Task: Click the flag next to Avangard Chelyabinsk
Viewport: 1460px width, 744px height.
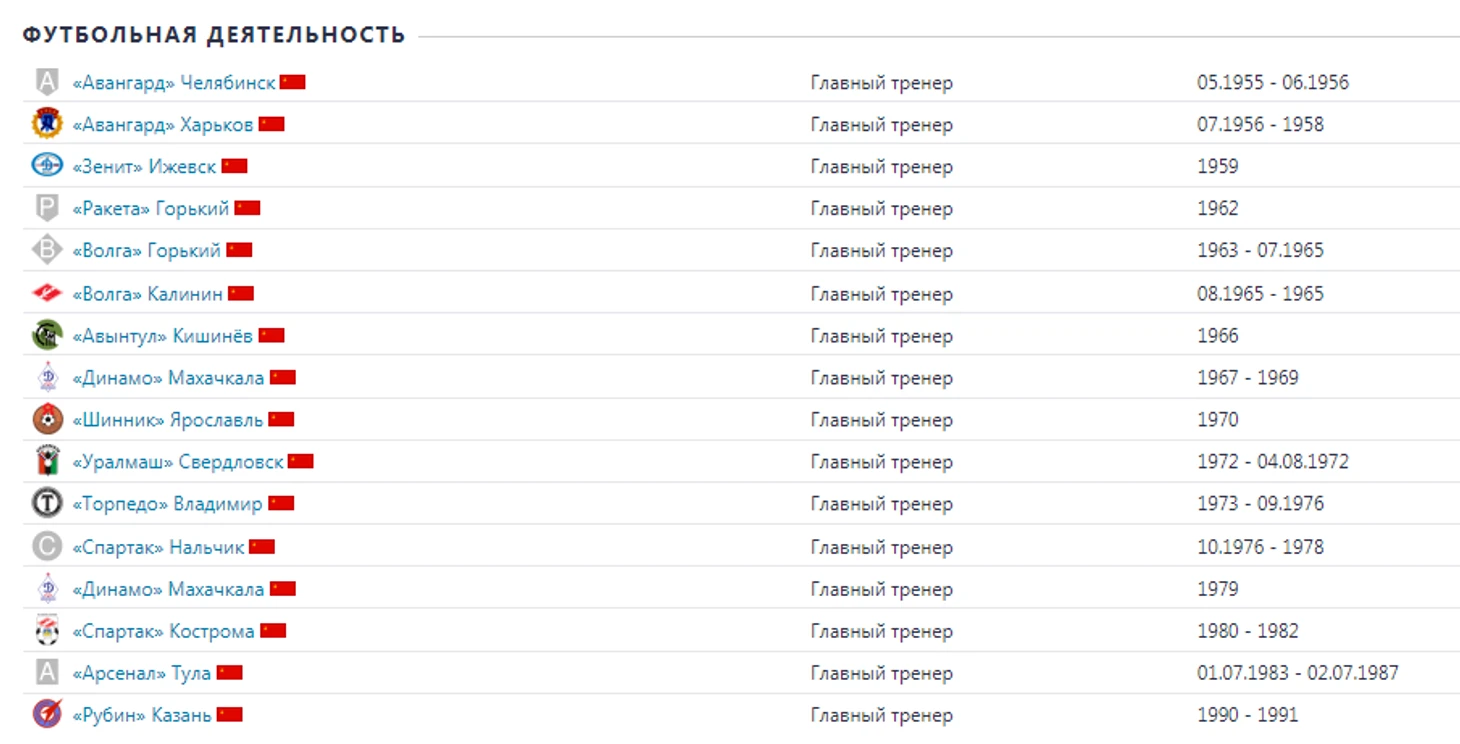Action: click(x=292, y=82)
